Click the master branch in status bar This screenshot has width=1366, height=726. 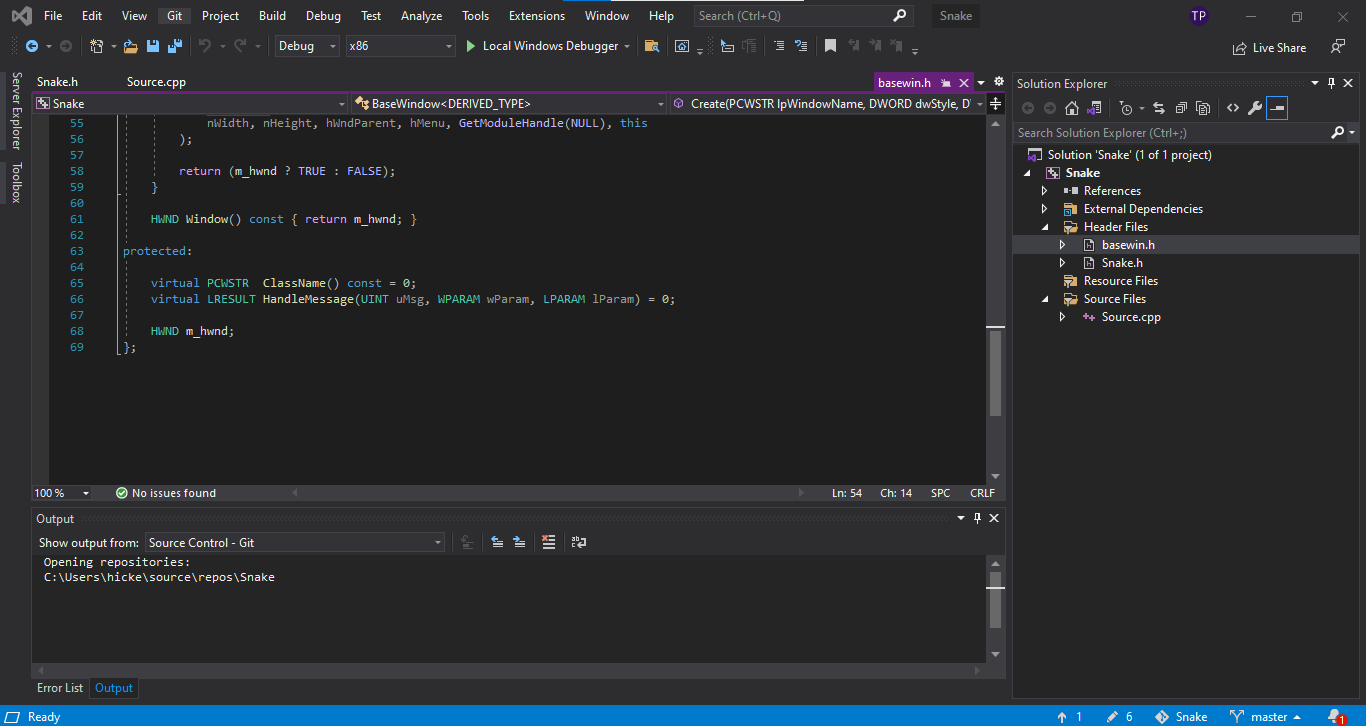tap(1267, 716)
